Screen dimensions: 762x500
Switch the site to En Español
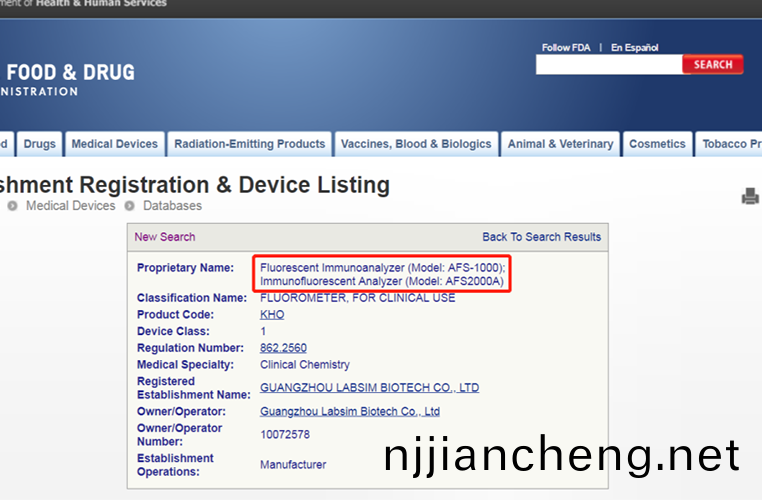pos(635,47)
